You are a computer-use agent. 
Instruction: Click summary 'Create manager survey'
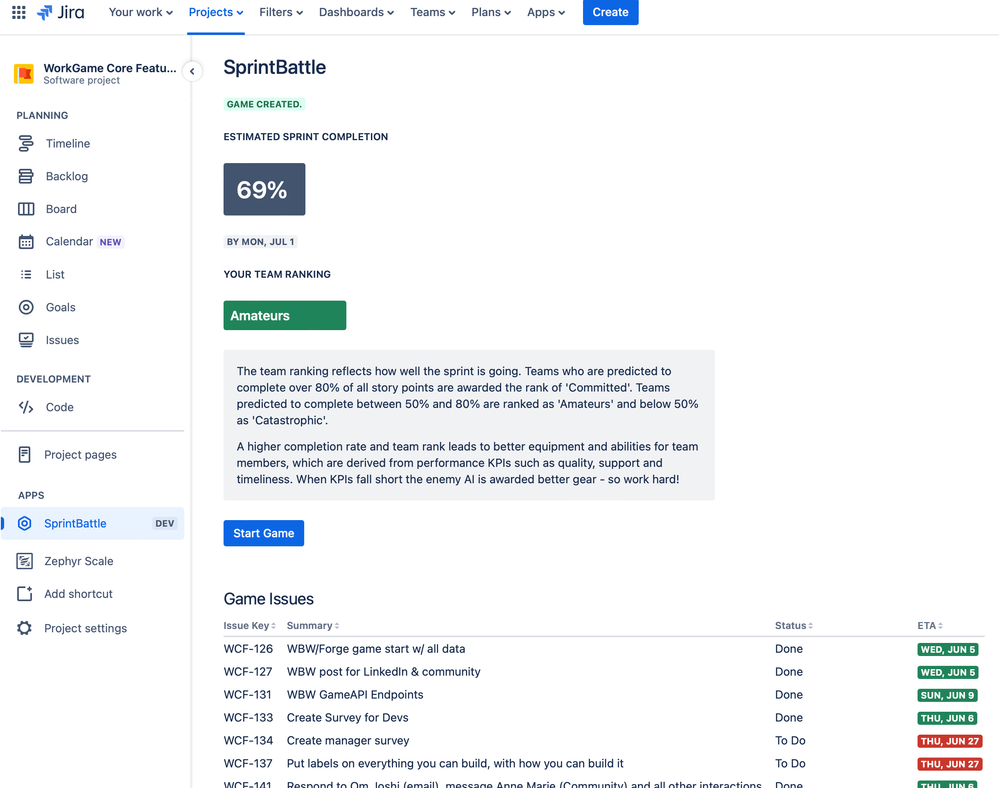pyautogui.click(x=348, y=740)
